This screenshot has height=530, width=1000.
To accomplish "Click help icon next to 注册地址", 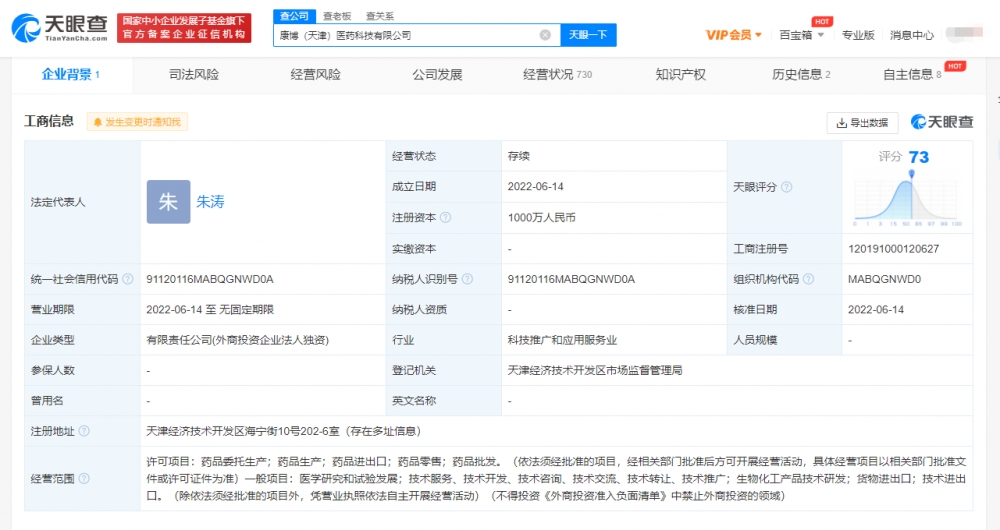I will pyautogui.click(x=84, y=431).
